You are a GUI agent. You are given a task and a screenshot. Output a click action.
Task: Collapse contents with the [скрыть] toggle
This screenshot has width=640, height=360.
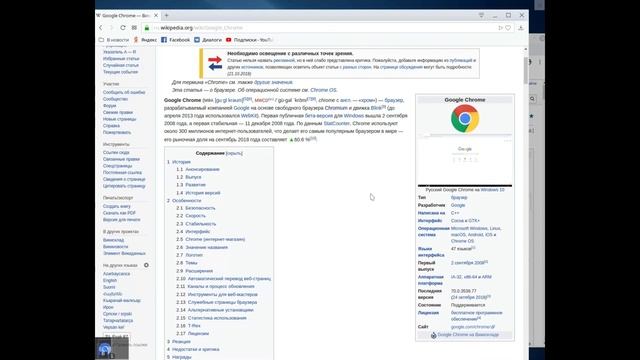tap(234, 153)
